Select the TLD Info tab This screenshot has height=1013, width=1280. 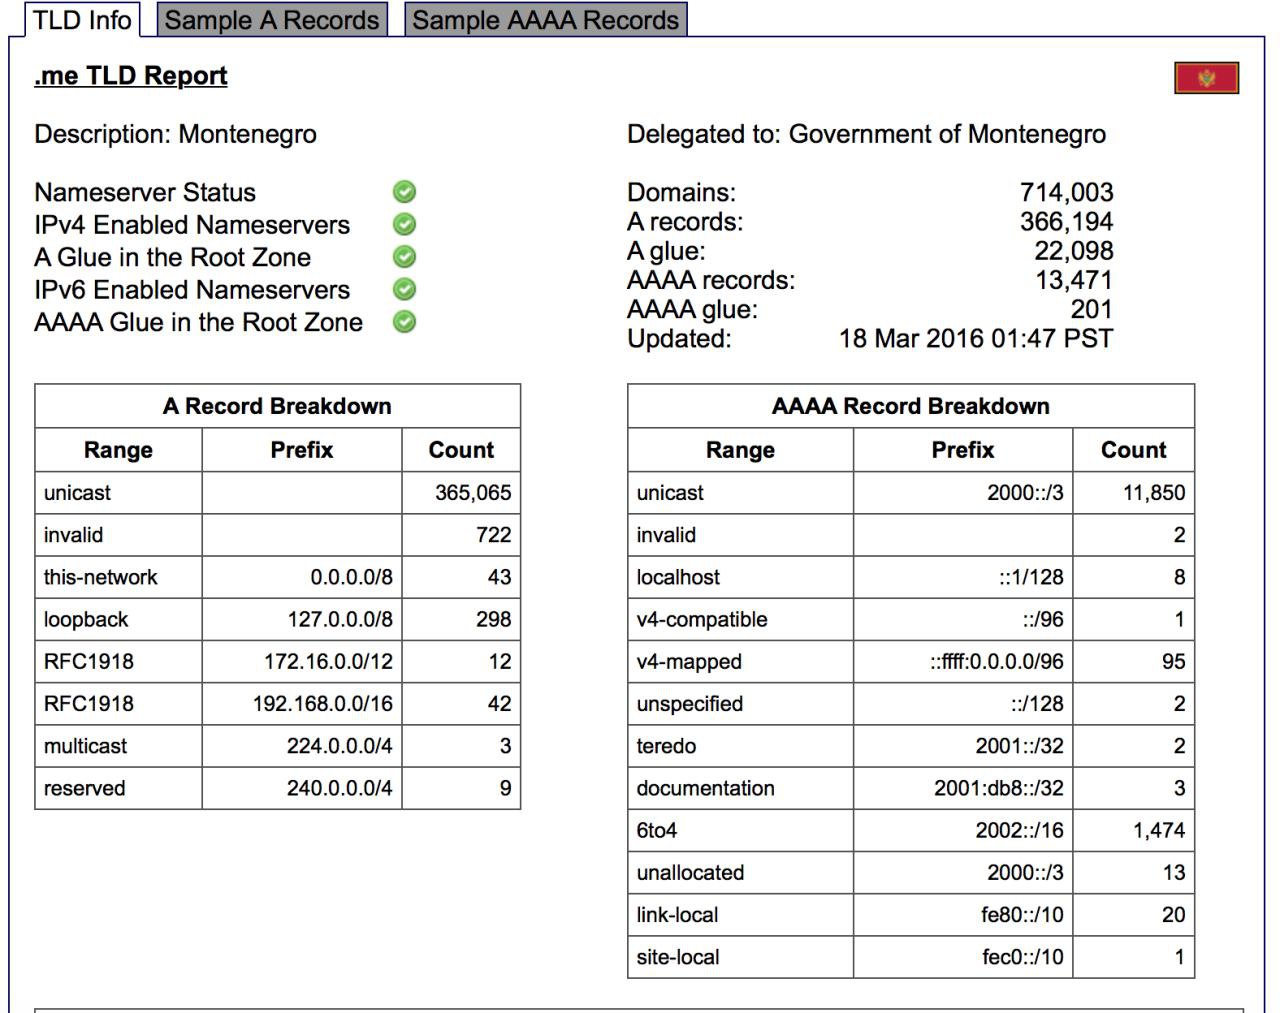82,20
